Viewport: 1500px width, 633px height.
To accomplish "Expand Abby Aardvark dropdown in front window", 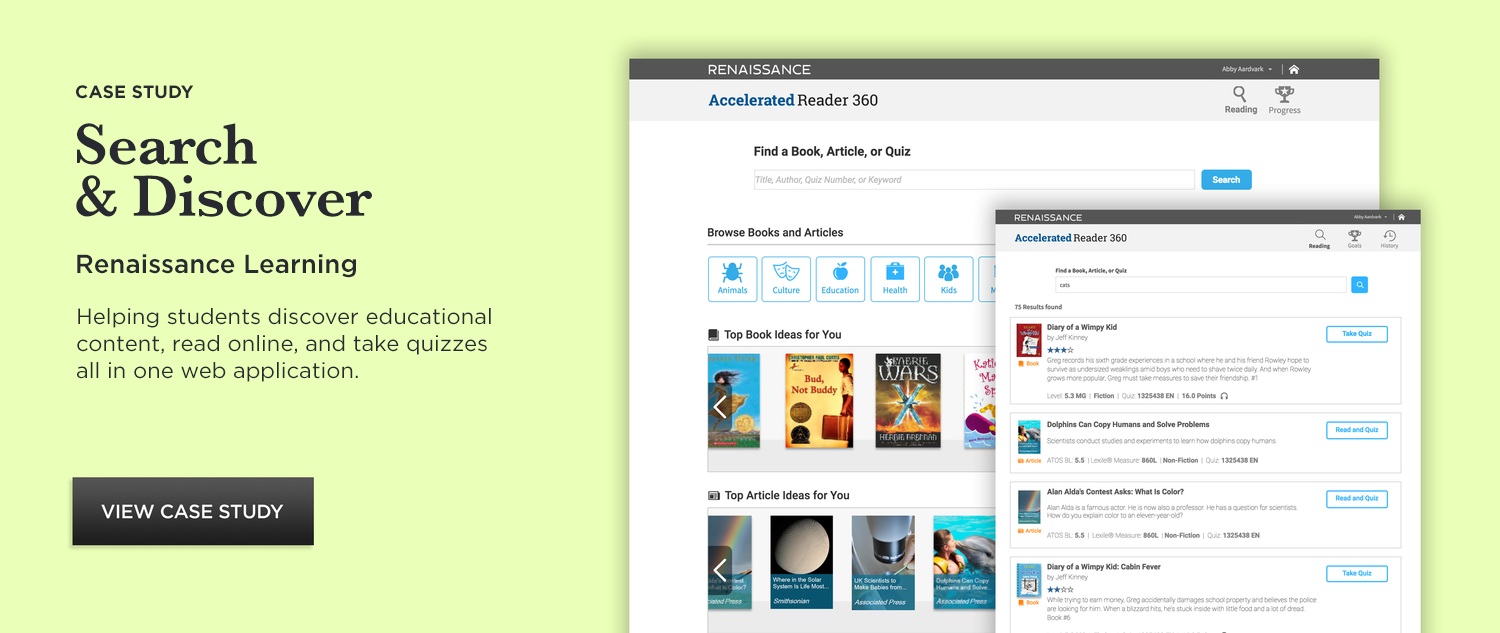I will 1370,217.
